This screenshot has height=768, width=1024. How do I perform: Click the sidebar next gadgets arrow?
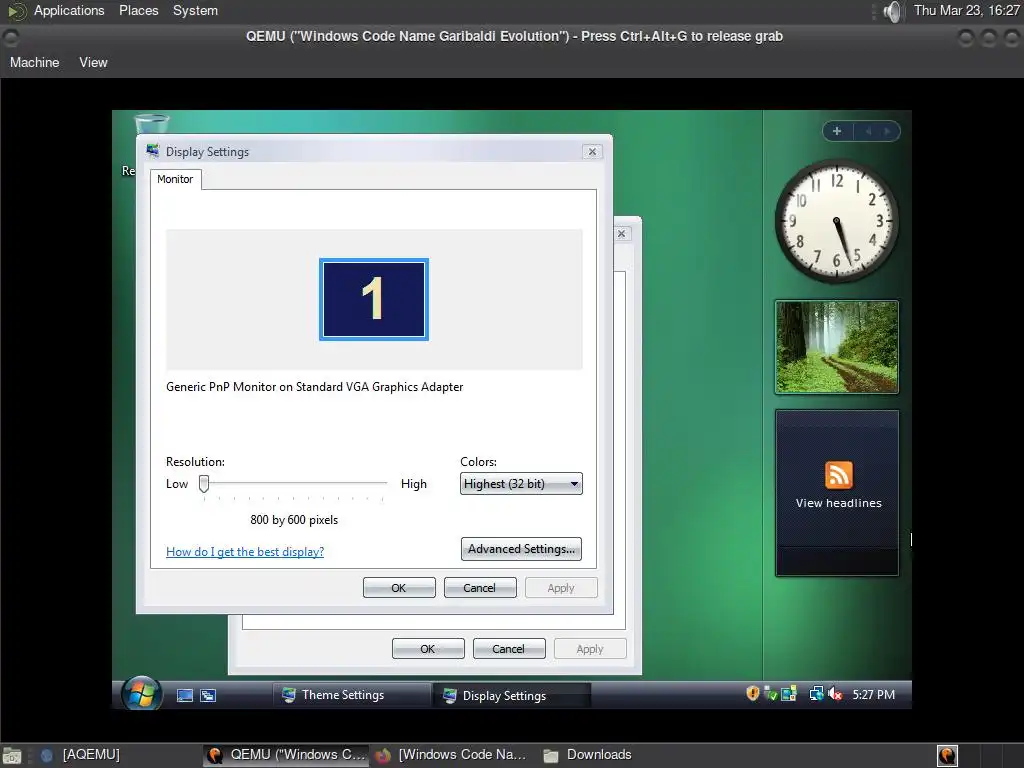(x=886, y=131)
